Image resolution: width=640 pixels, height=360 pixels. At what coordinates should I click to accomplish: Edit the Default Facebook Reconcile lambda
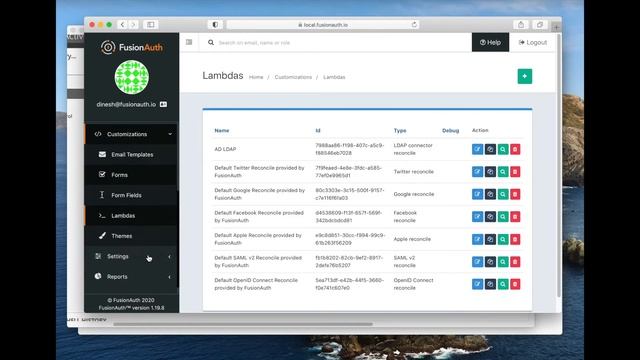click(477, 217)
